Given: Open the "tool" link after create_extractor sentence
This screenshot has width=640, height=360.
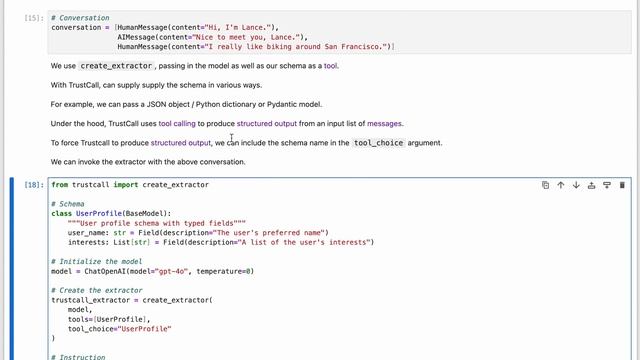Looking at the screenshot, I should click(331, 66).
